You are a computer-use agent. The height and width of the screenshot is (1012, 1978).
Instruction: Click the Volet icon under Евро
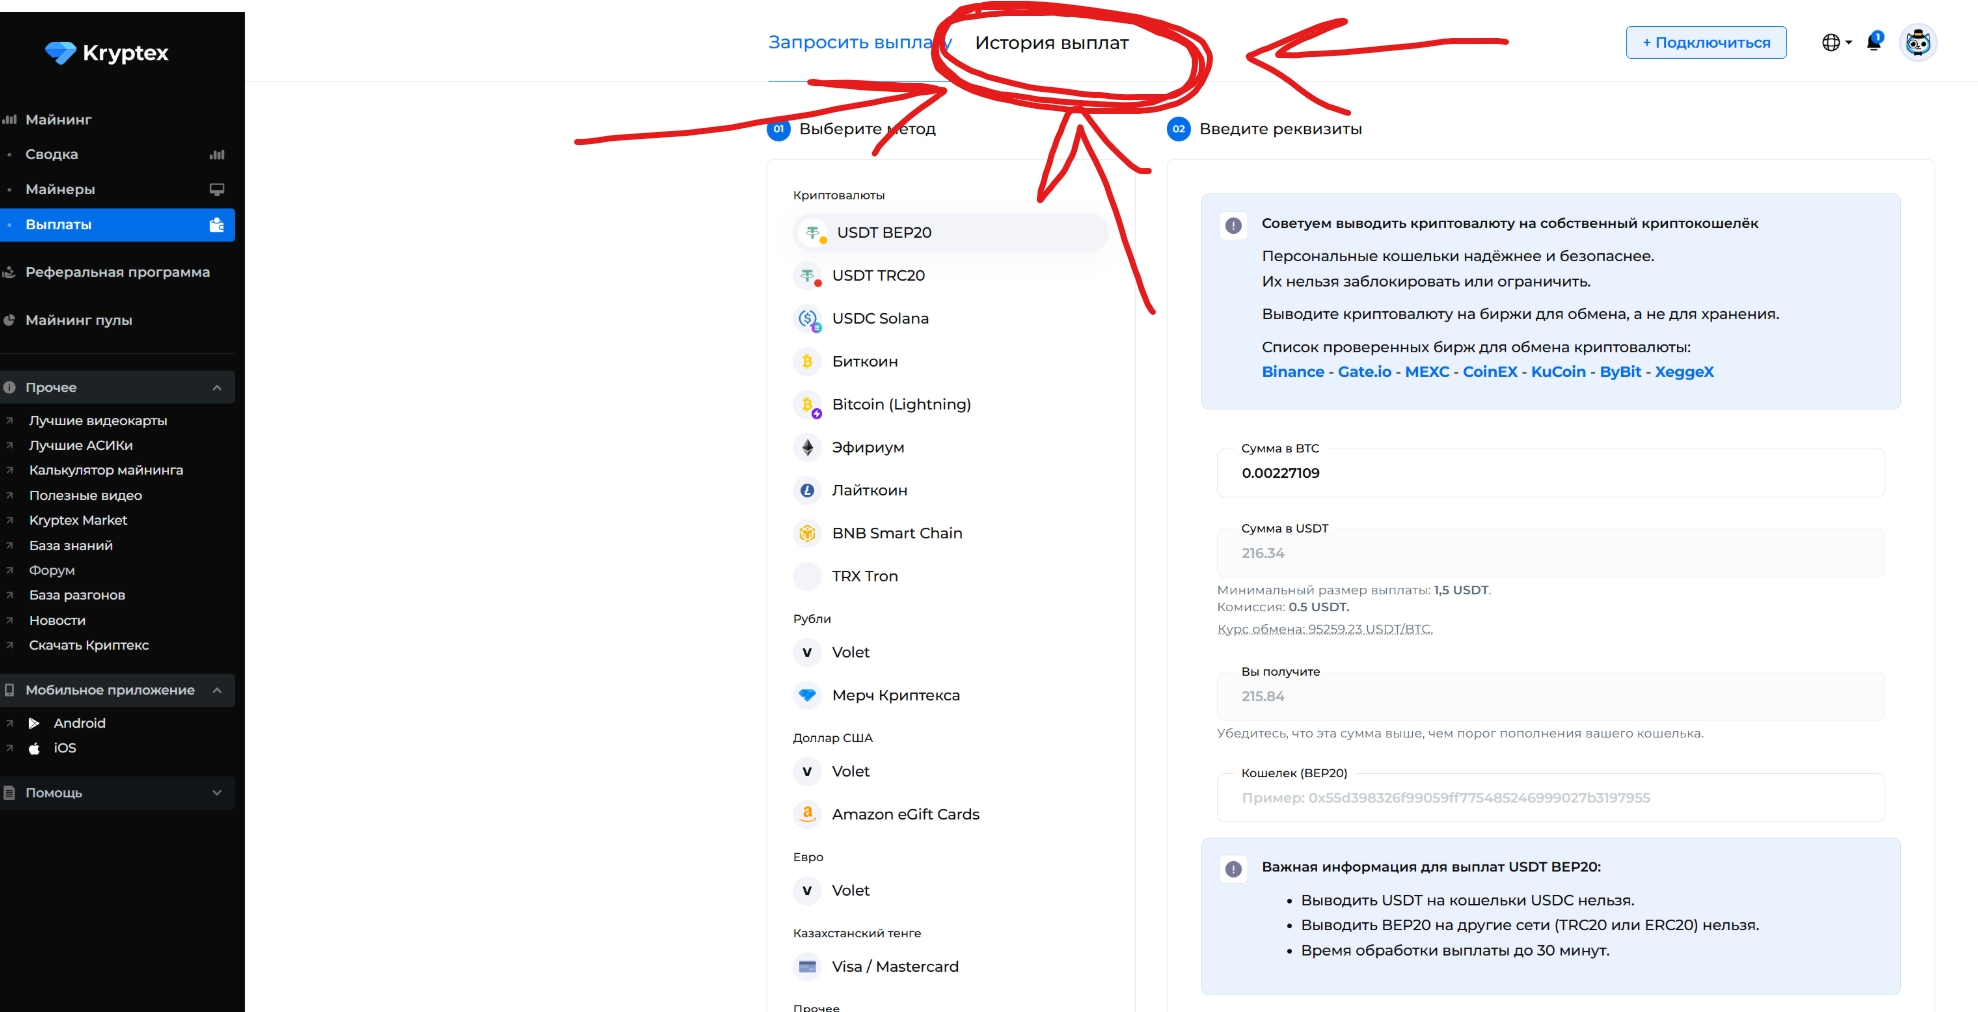[807, 890]
